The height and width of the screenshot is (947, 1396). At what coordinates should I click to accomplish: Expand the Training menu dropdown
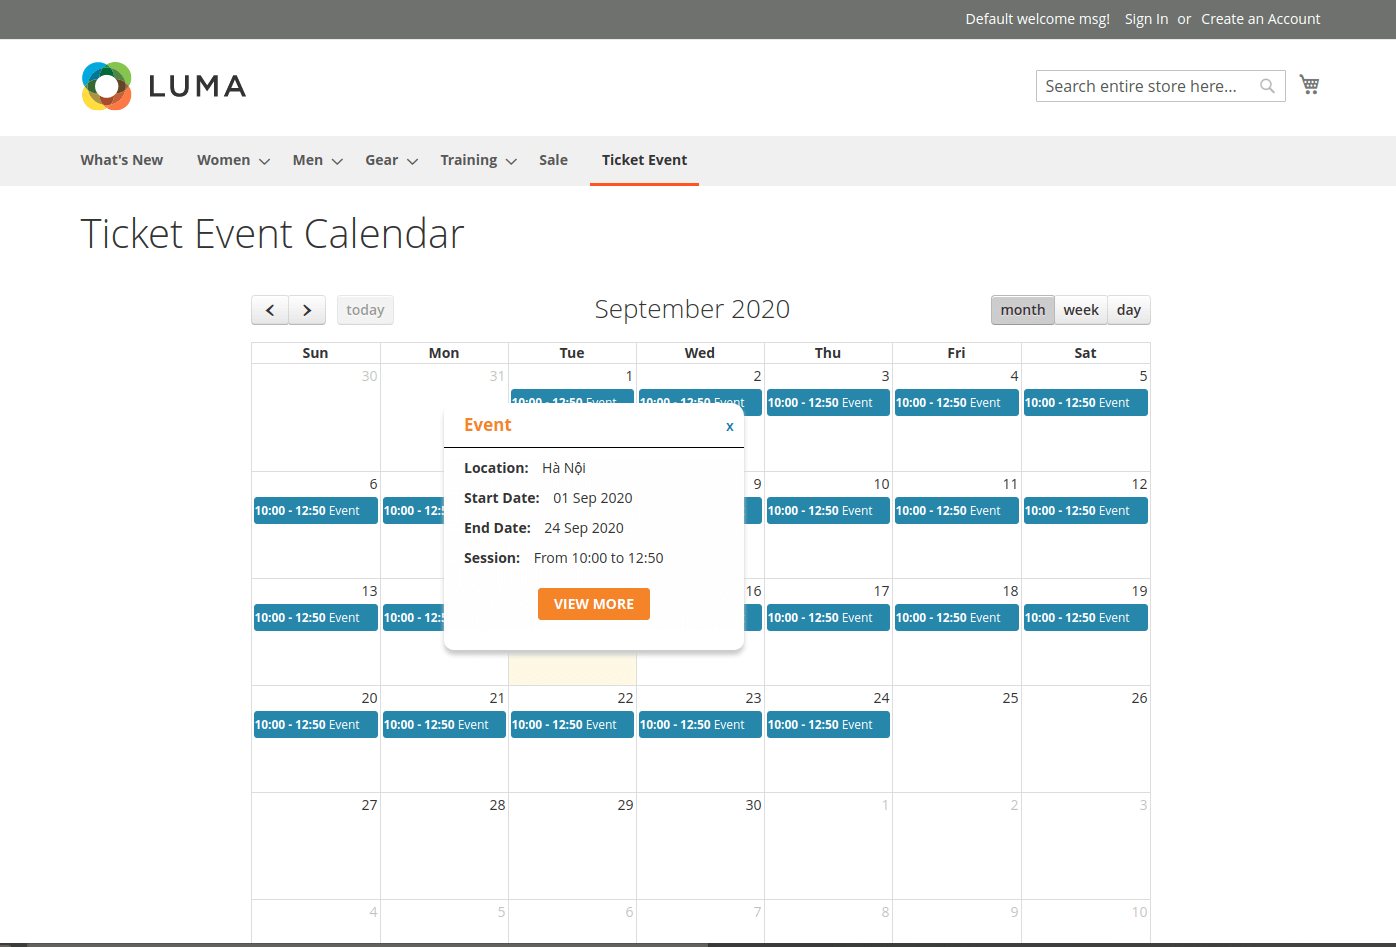click(x=511, y=161)
